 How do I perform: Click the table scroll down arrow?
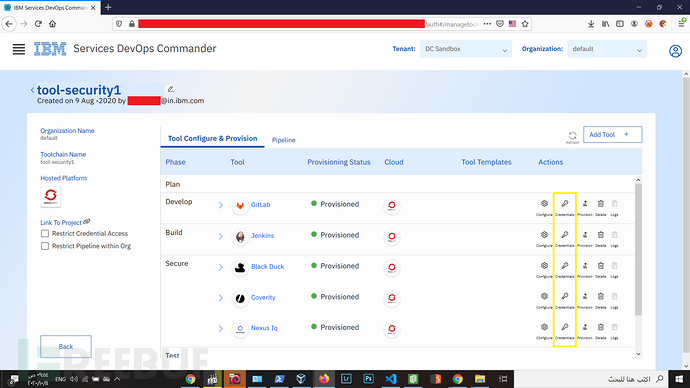coord(638,354)
